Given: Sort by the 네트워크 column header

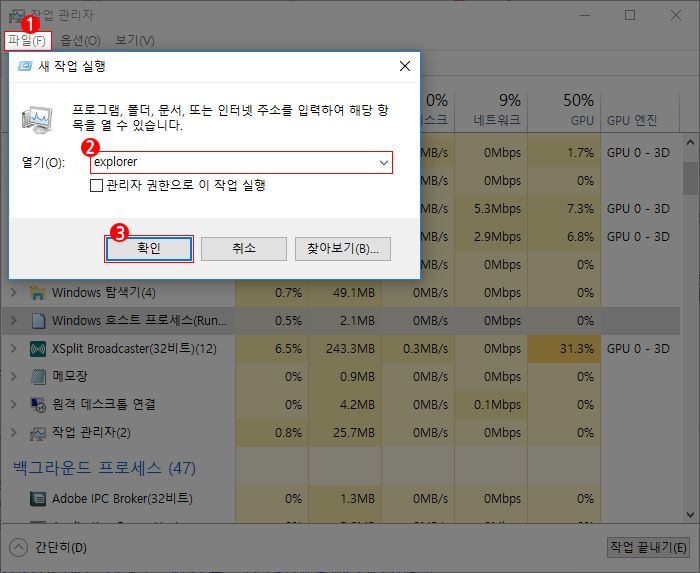Looking at the screenshot, I should point(491,110).
